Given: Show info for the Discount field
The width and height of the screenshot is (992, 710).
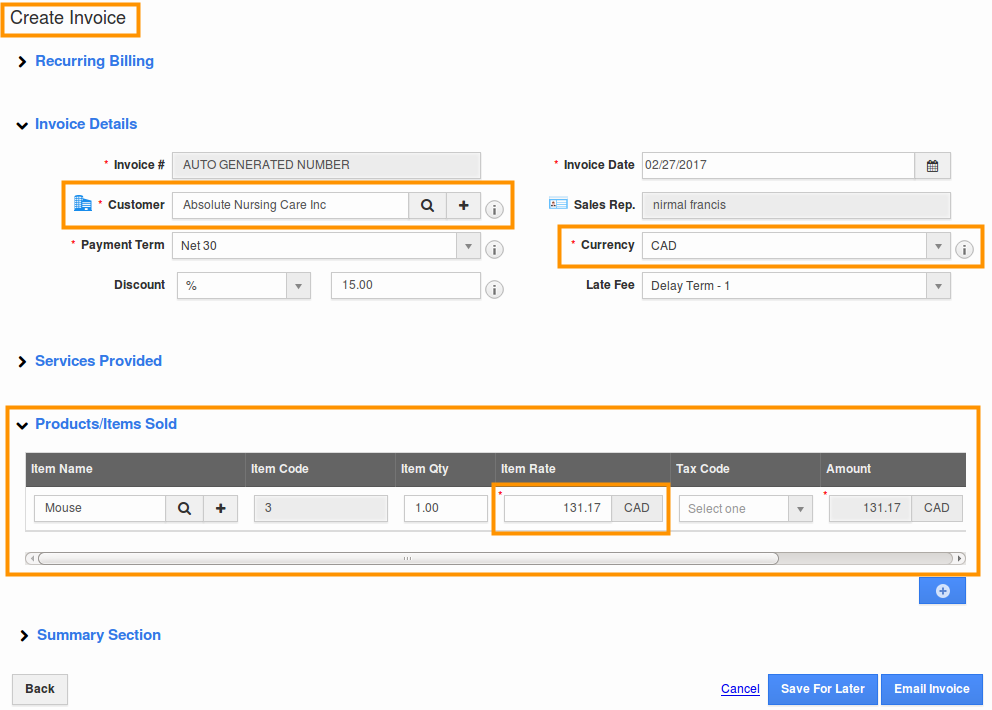Looking at the screenshot, I should click(494, 290).
